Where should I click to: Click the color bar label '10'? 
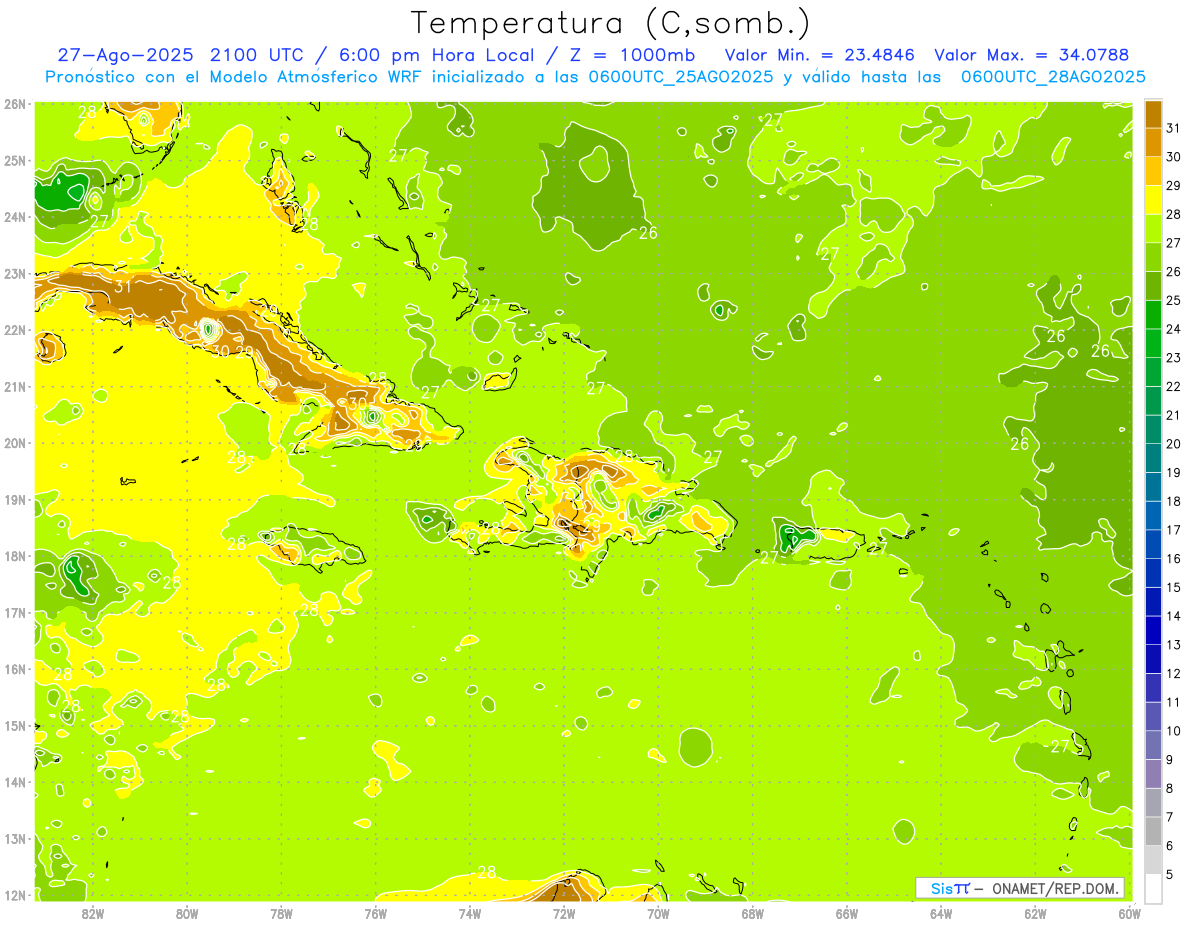(x=1173, y=731)
